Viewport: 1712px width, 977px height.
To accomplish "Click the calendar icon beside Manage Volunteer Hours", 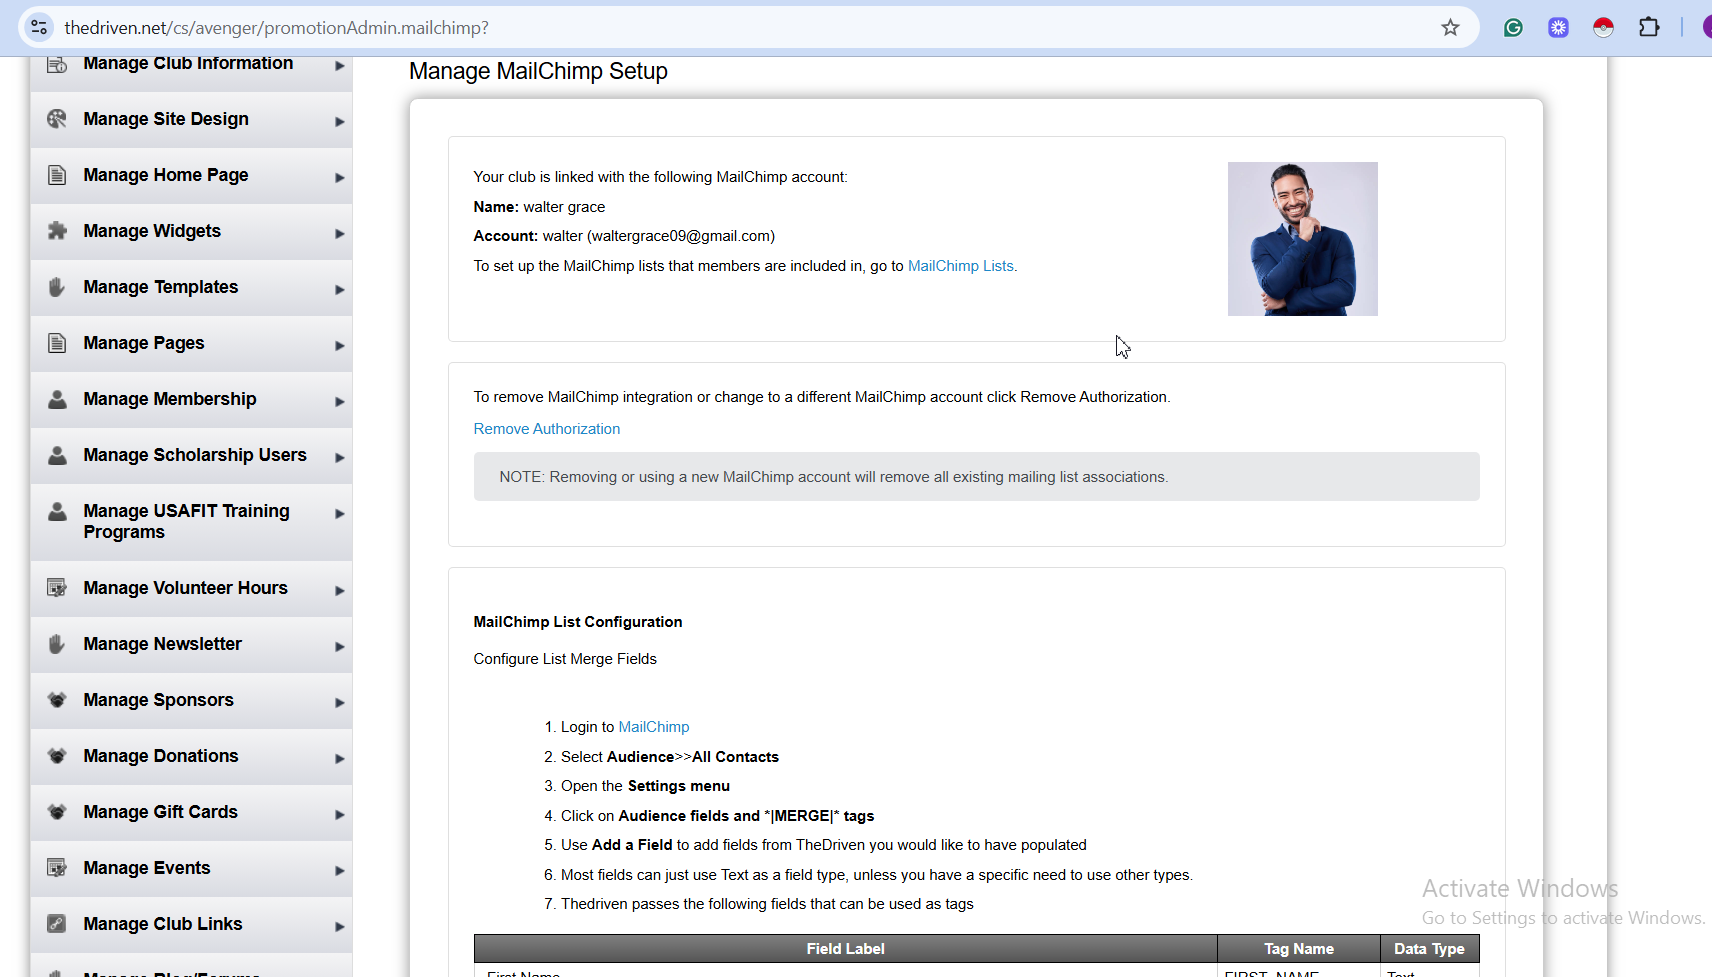I will tap(57, 588).
